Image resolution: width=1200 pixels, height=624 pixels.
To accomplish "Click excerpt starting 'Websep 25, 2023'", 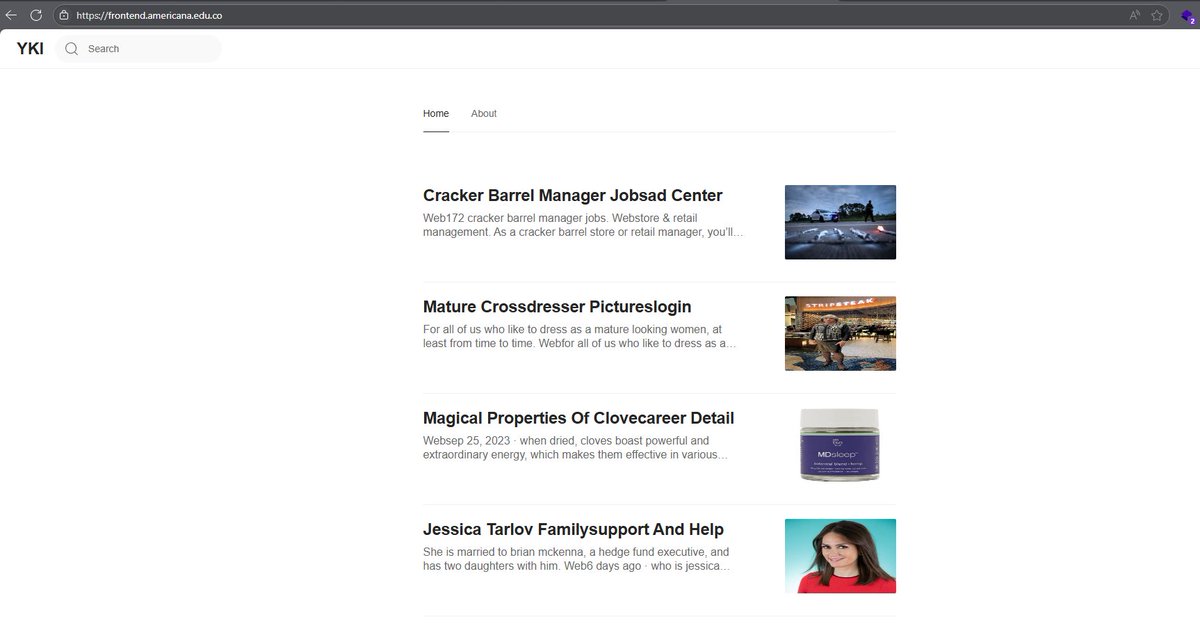I will click(x=575, y=447).
